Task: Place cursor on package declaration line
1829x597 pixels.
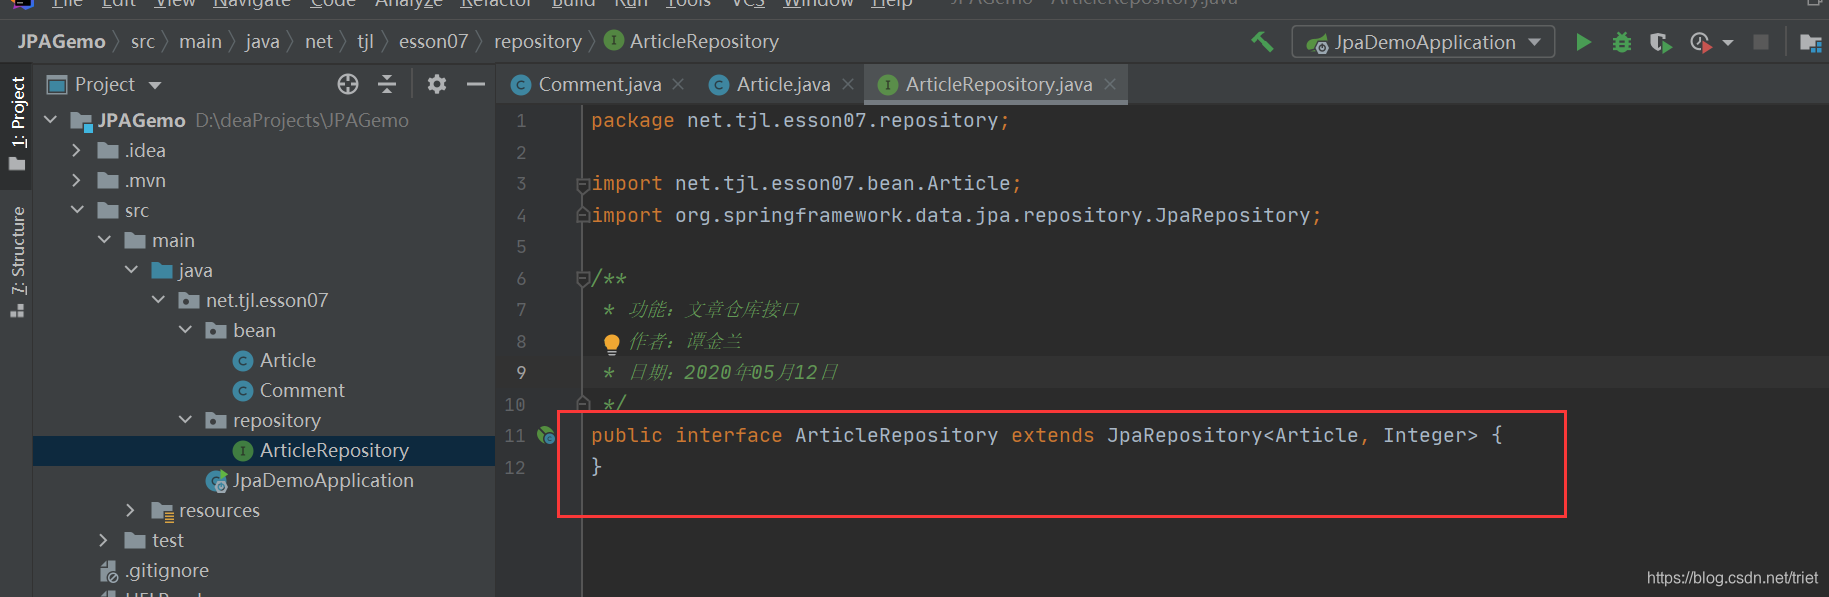Action: 800,121
